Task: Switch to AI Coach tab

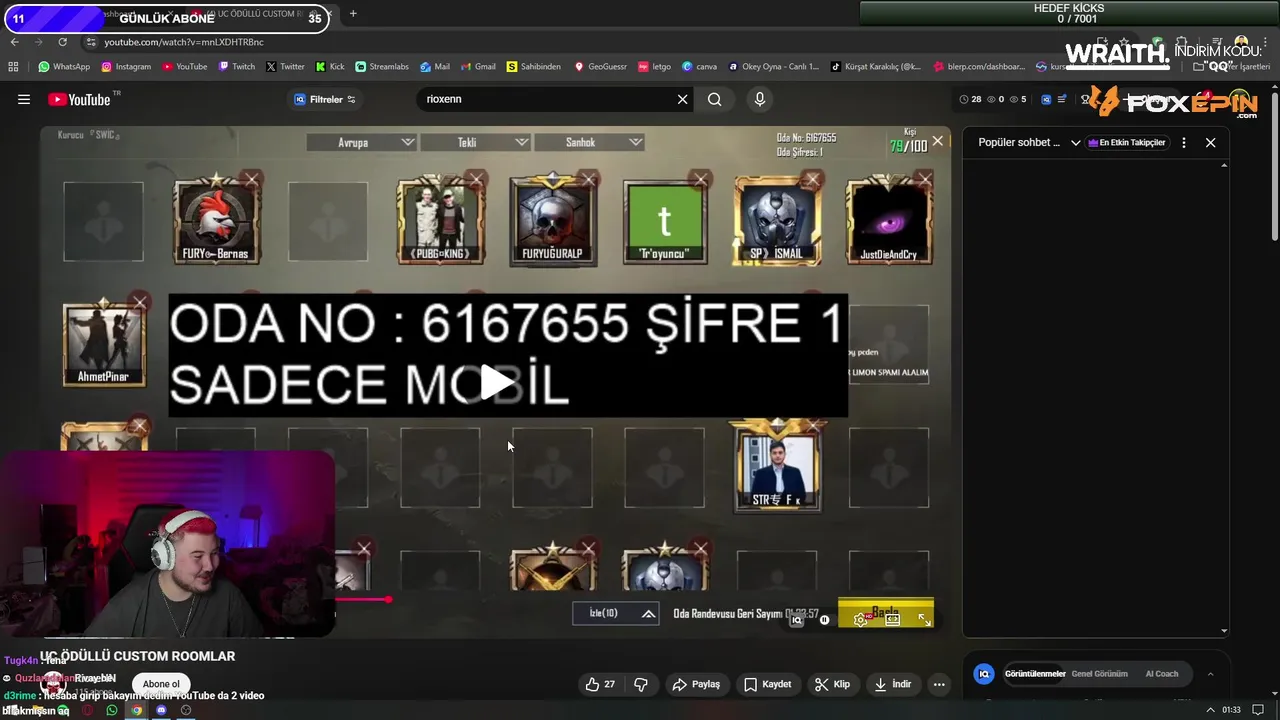Action: (1161, 674)
